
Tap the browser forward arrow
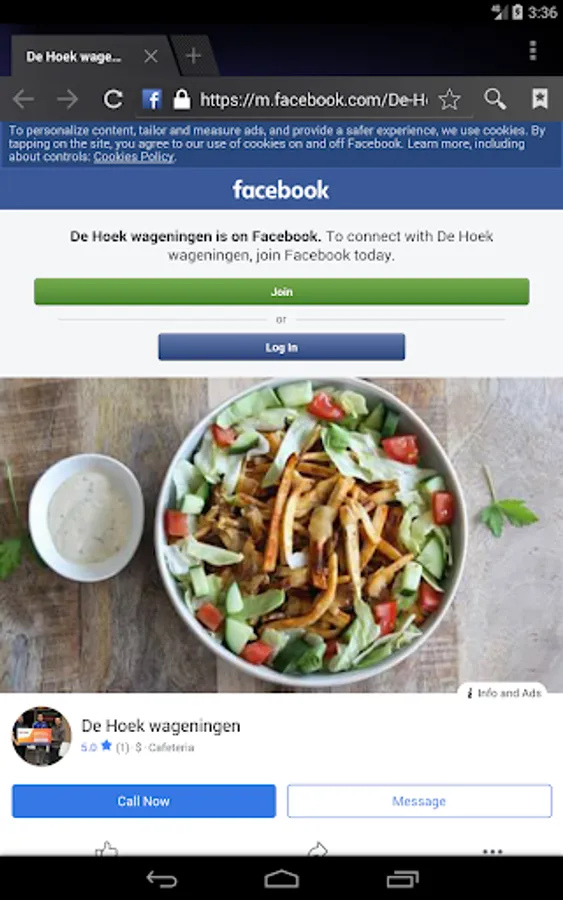coord(67,99)
